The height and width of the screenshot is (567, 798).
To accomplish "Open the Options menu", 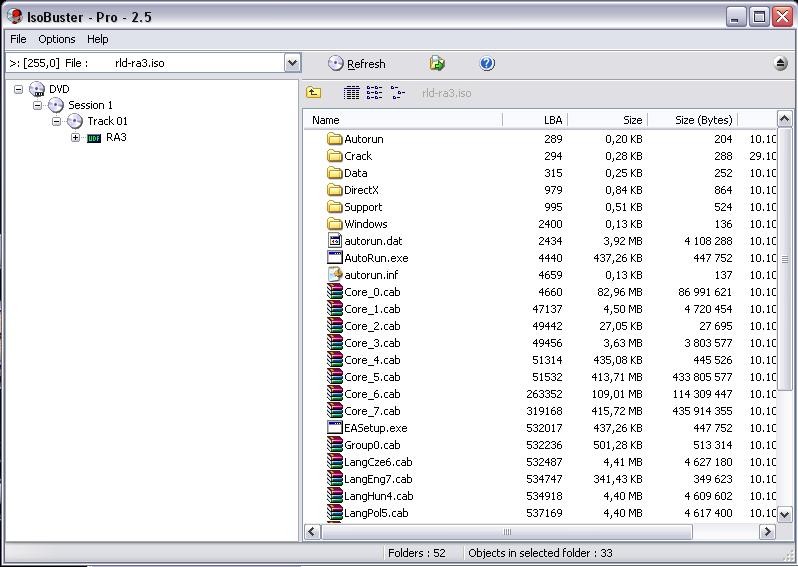I will [x=56, y=39].
